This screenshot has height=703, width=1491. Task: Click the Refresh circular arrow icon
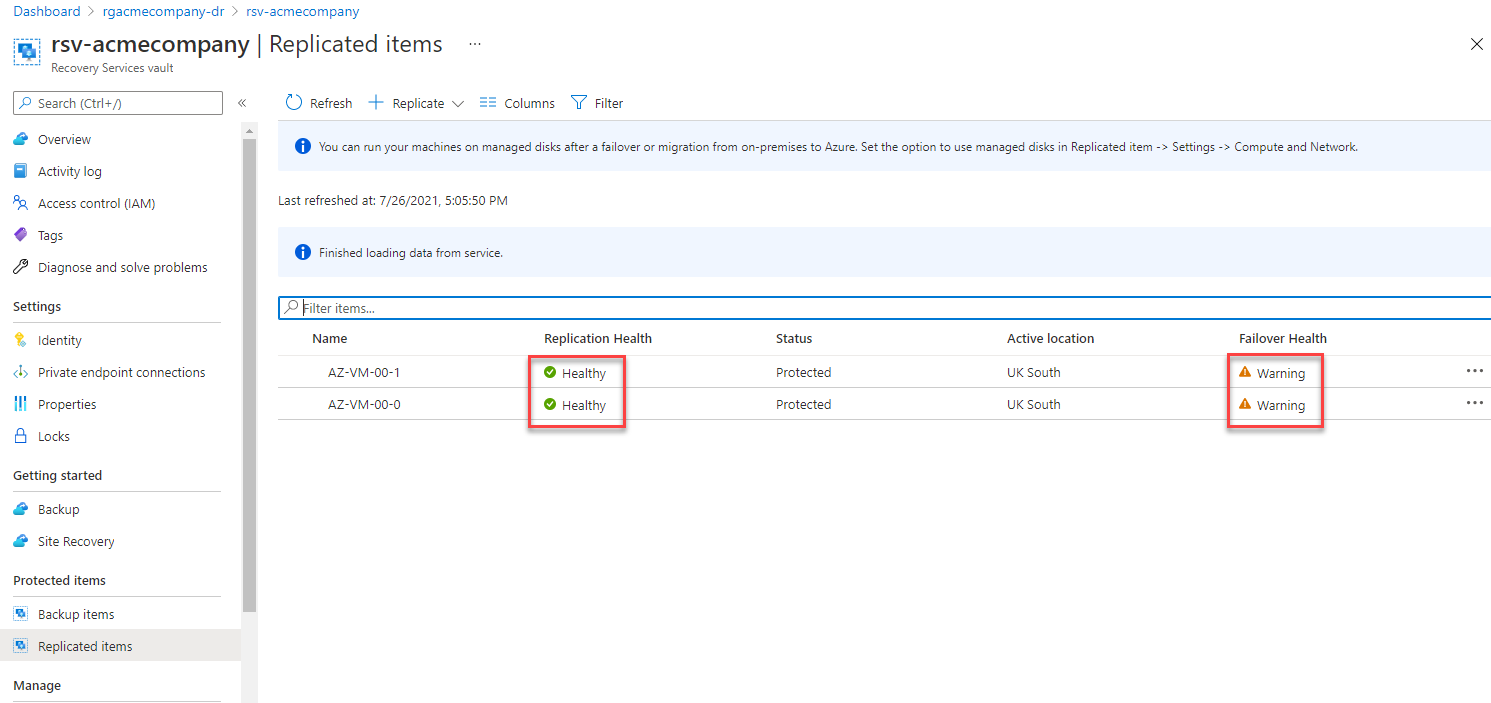pyautogui.click(x=294, y=103)
